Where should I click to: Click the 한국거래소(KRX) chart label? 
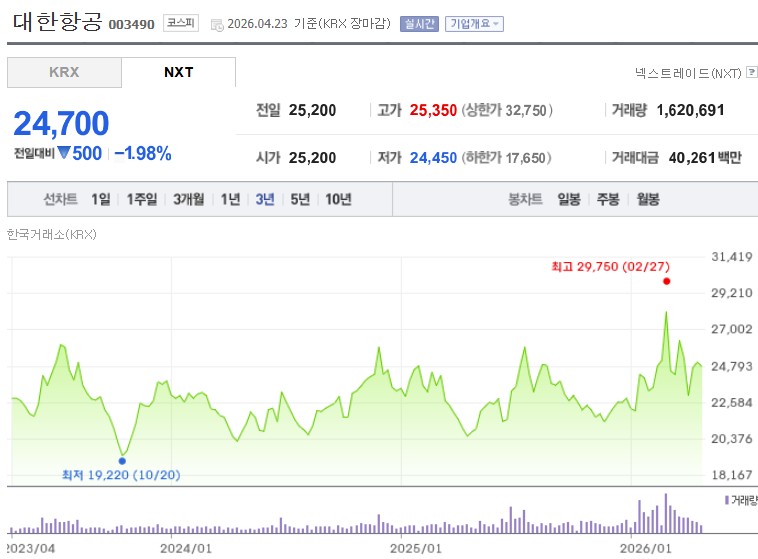[x=52, y=235]
